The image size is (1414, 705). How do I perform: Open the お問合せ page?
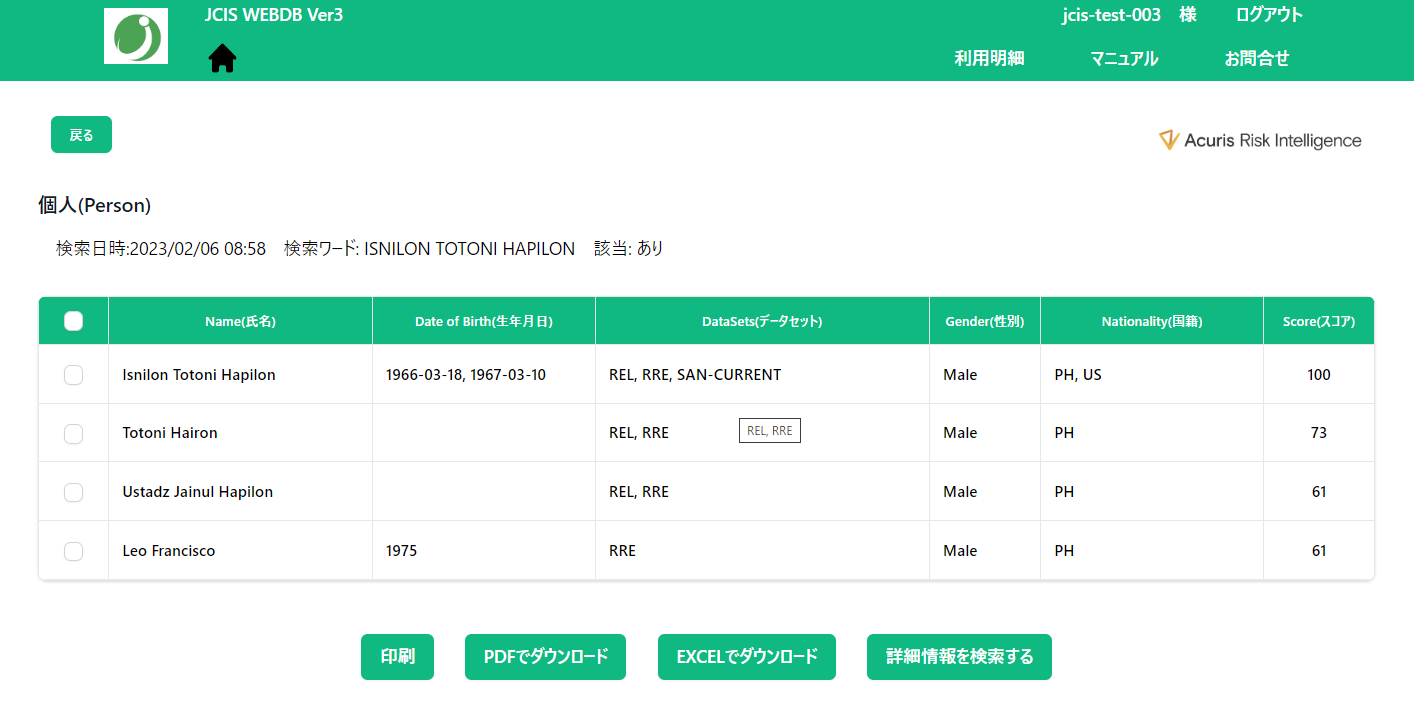pyautogui.click(x=1257, y=59)
